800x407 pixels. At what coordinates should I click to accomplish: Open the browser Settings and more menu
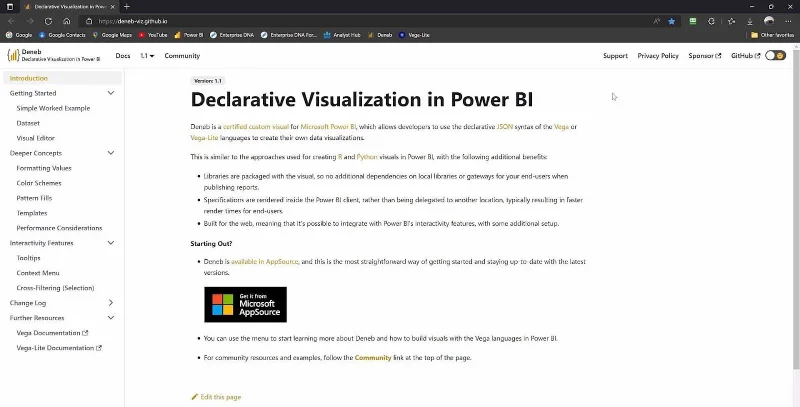click(x=789, y=21)
